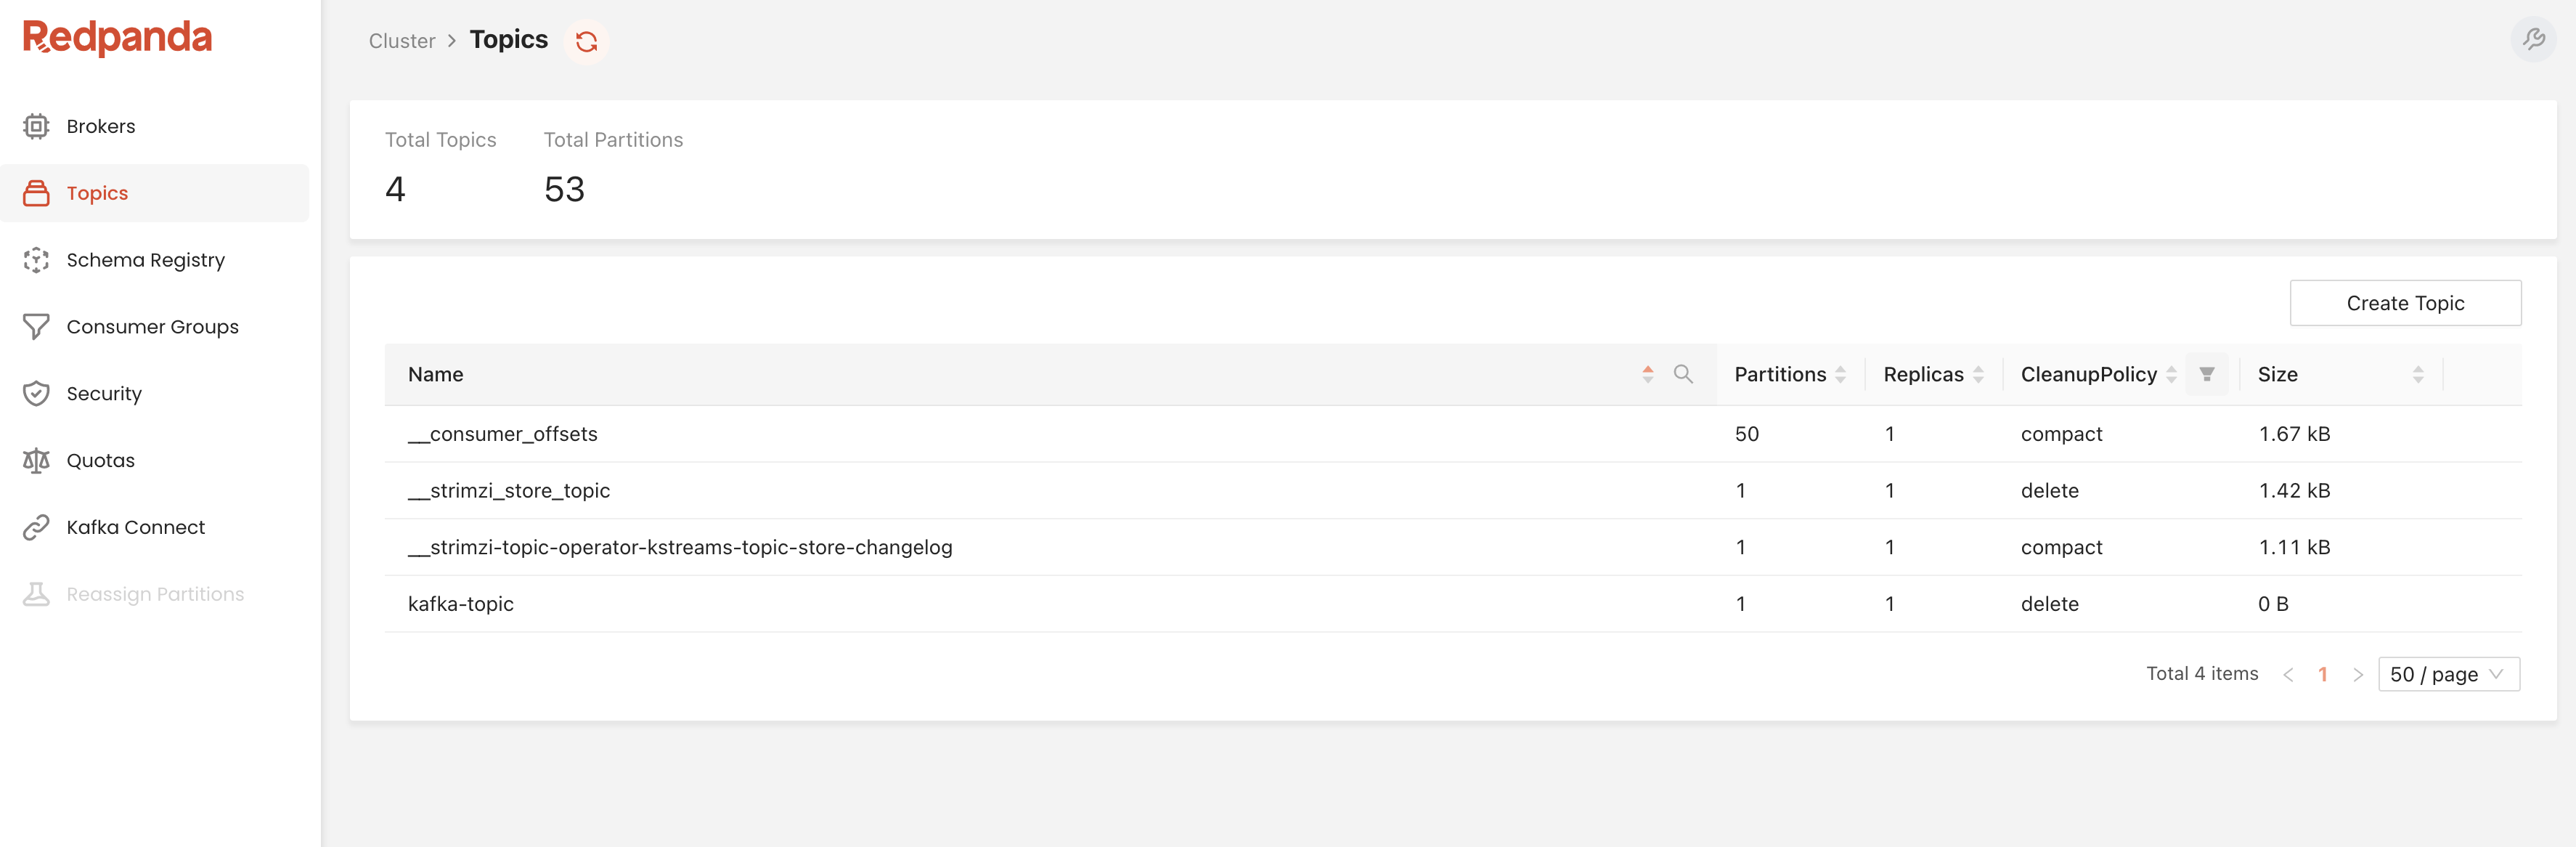Click the Create Topic button
Screen dimensions: 2576x847
pos(2404,303)
